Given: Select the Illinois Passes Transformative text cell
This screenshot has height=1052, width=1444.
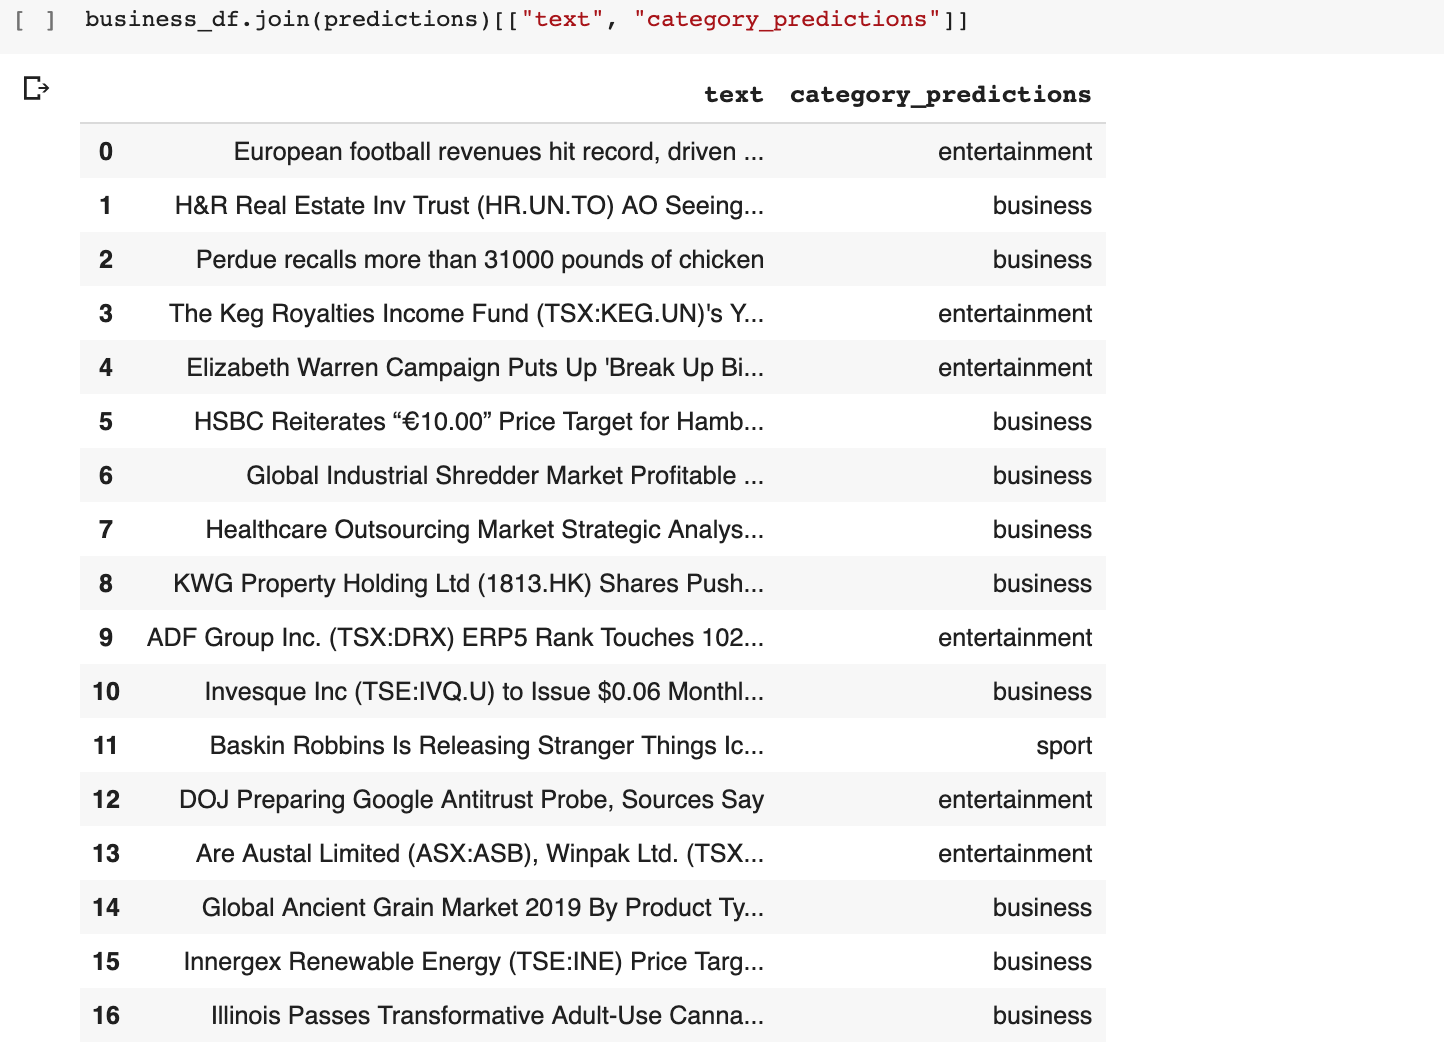Looking at the screenshot, I should point(487,1016).
